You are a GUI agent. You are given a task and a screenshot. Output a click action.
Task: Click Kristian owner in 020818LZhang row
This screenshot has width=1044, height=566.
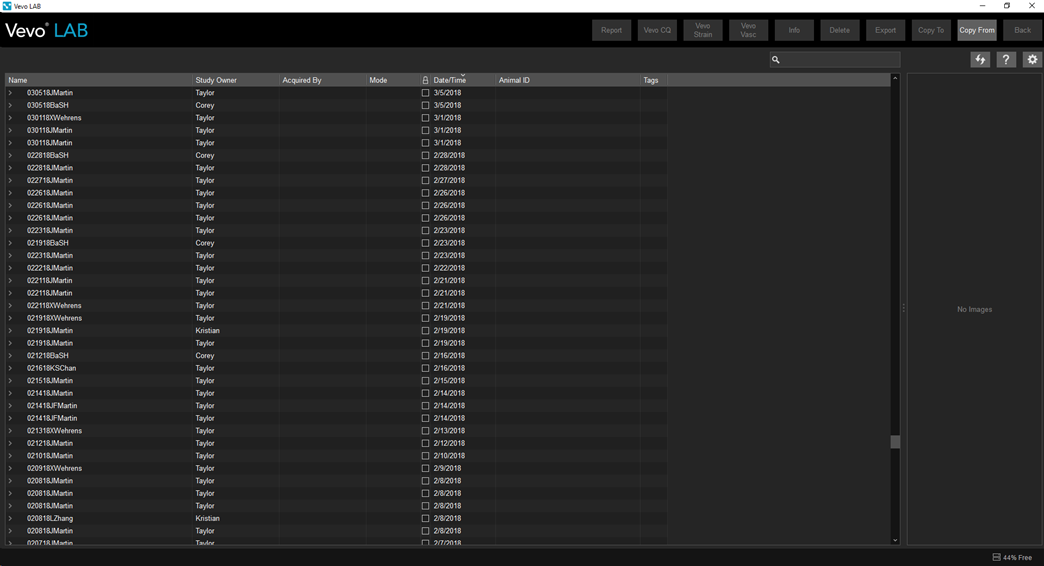[208, 518]
